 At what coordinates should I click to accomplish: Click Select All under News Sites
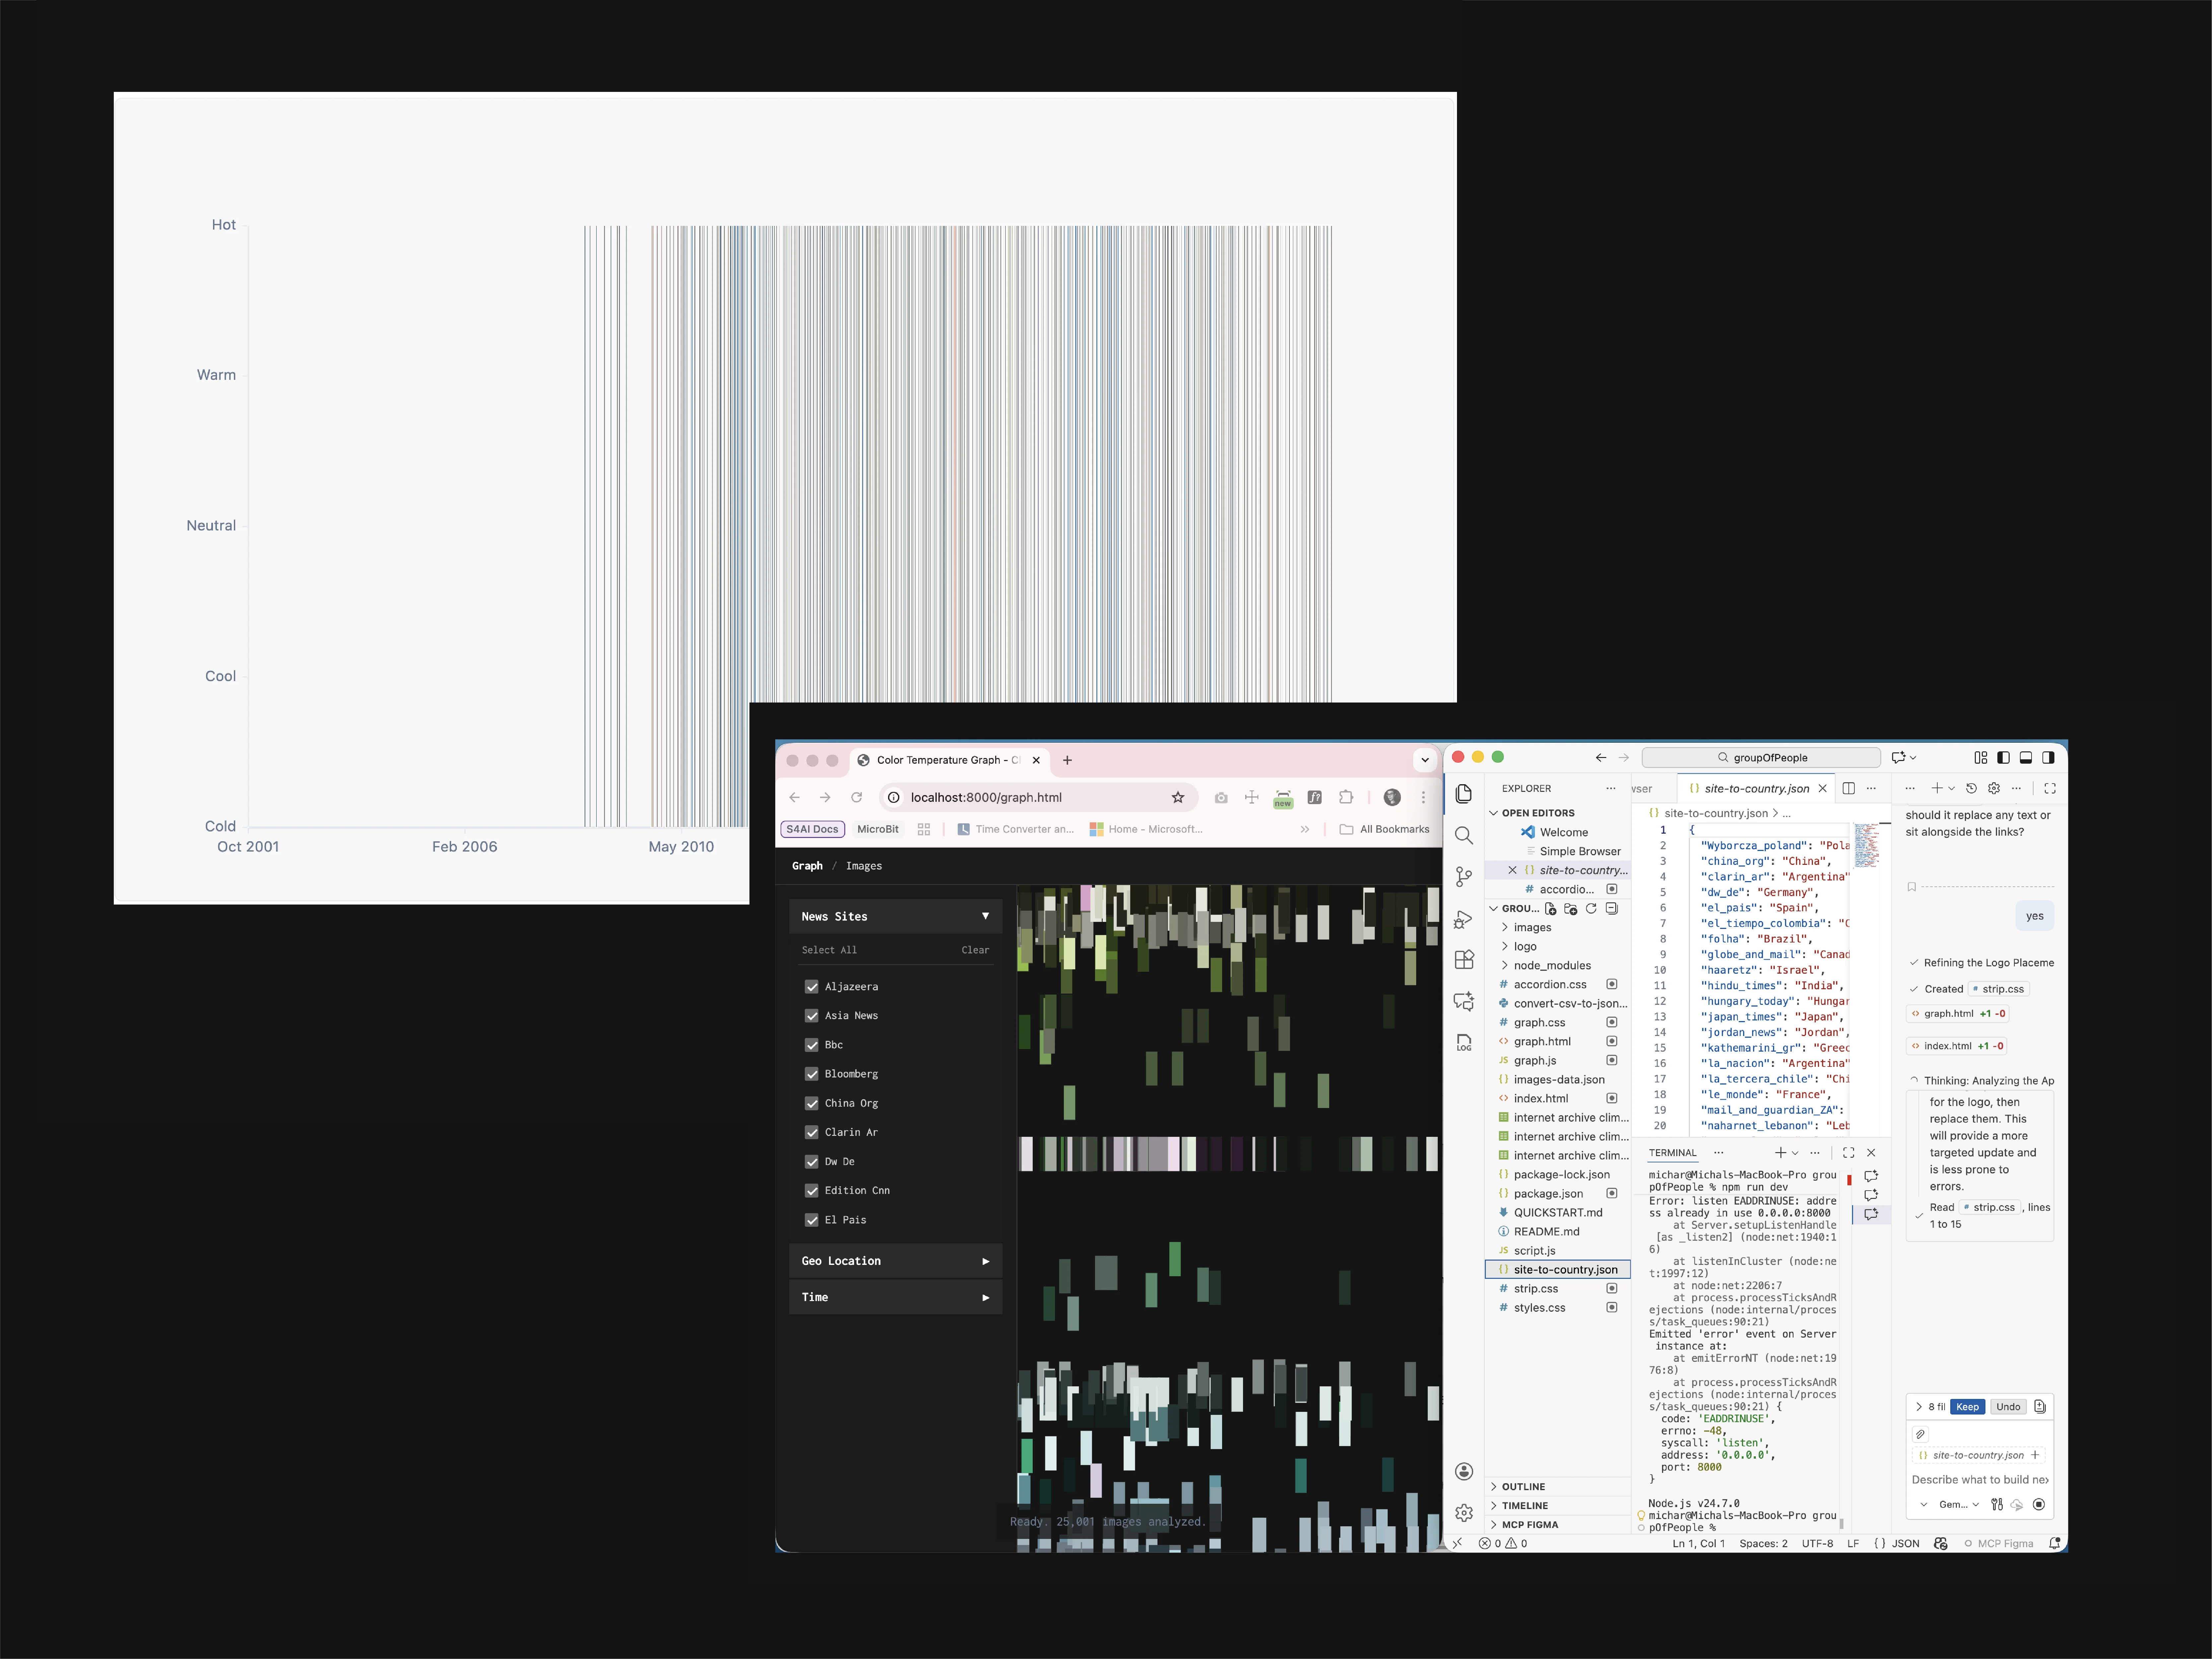829,950
